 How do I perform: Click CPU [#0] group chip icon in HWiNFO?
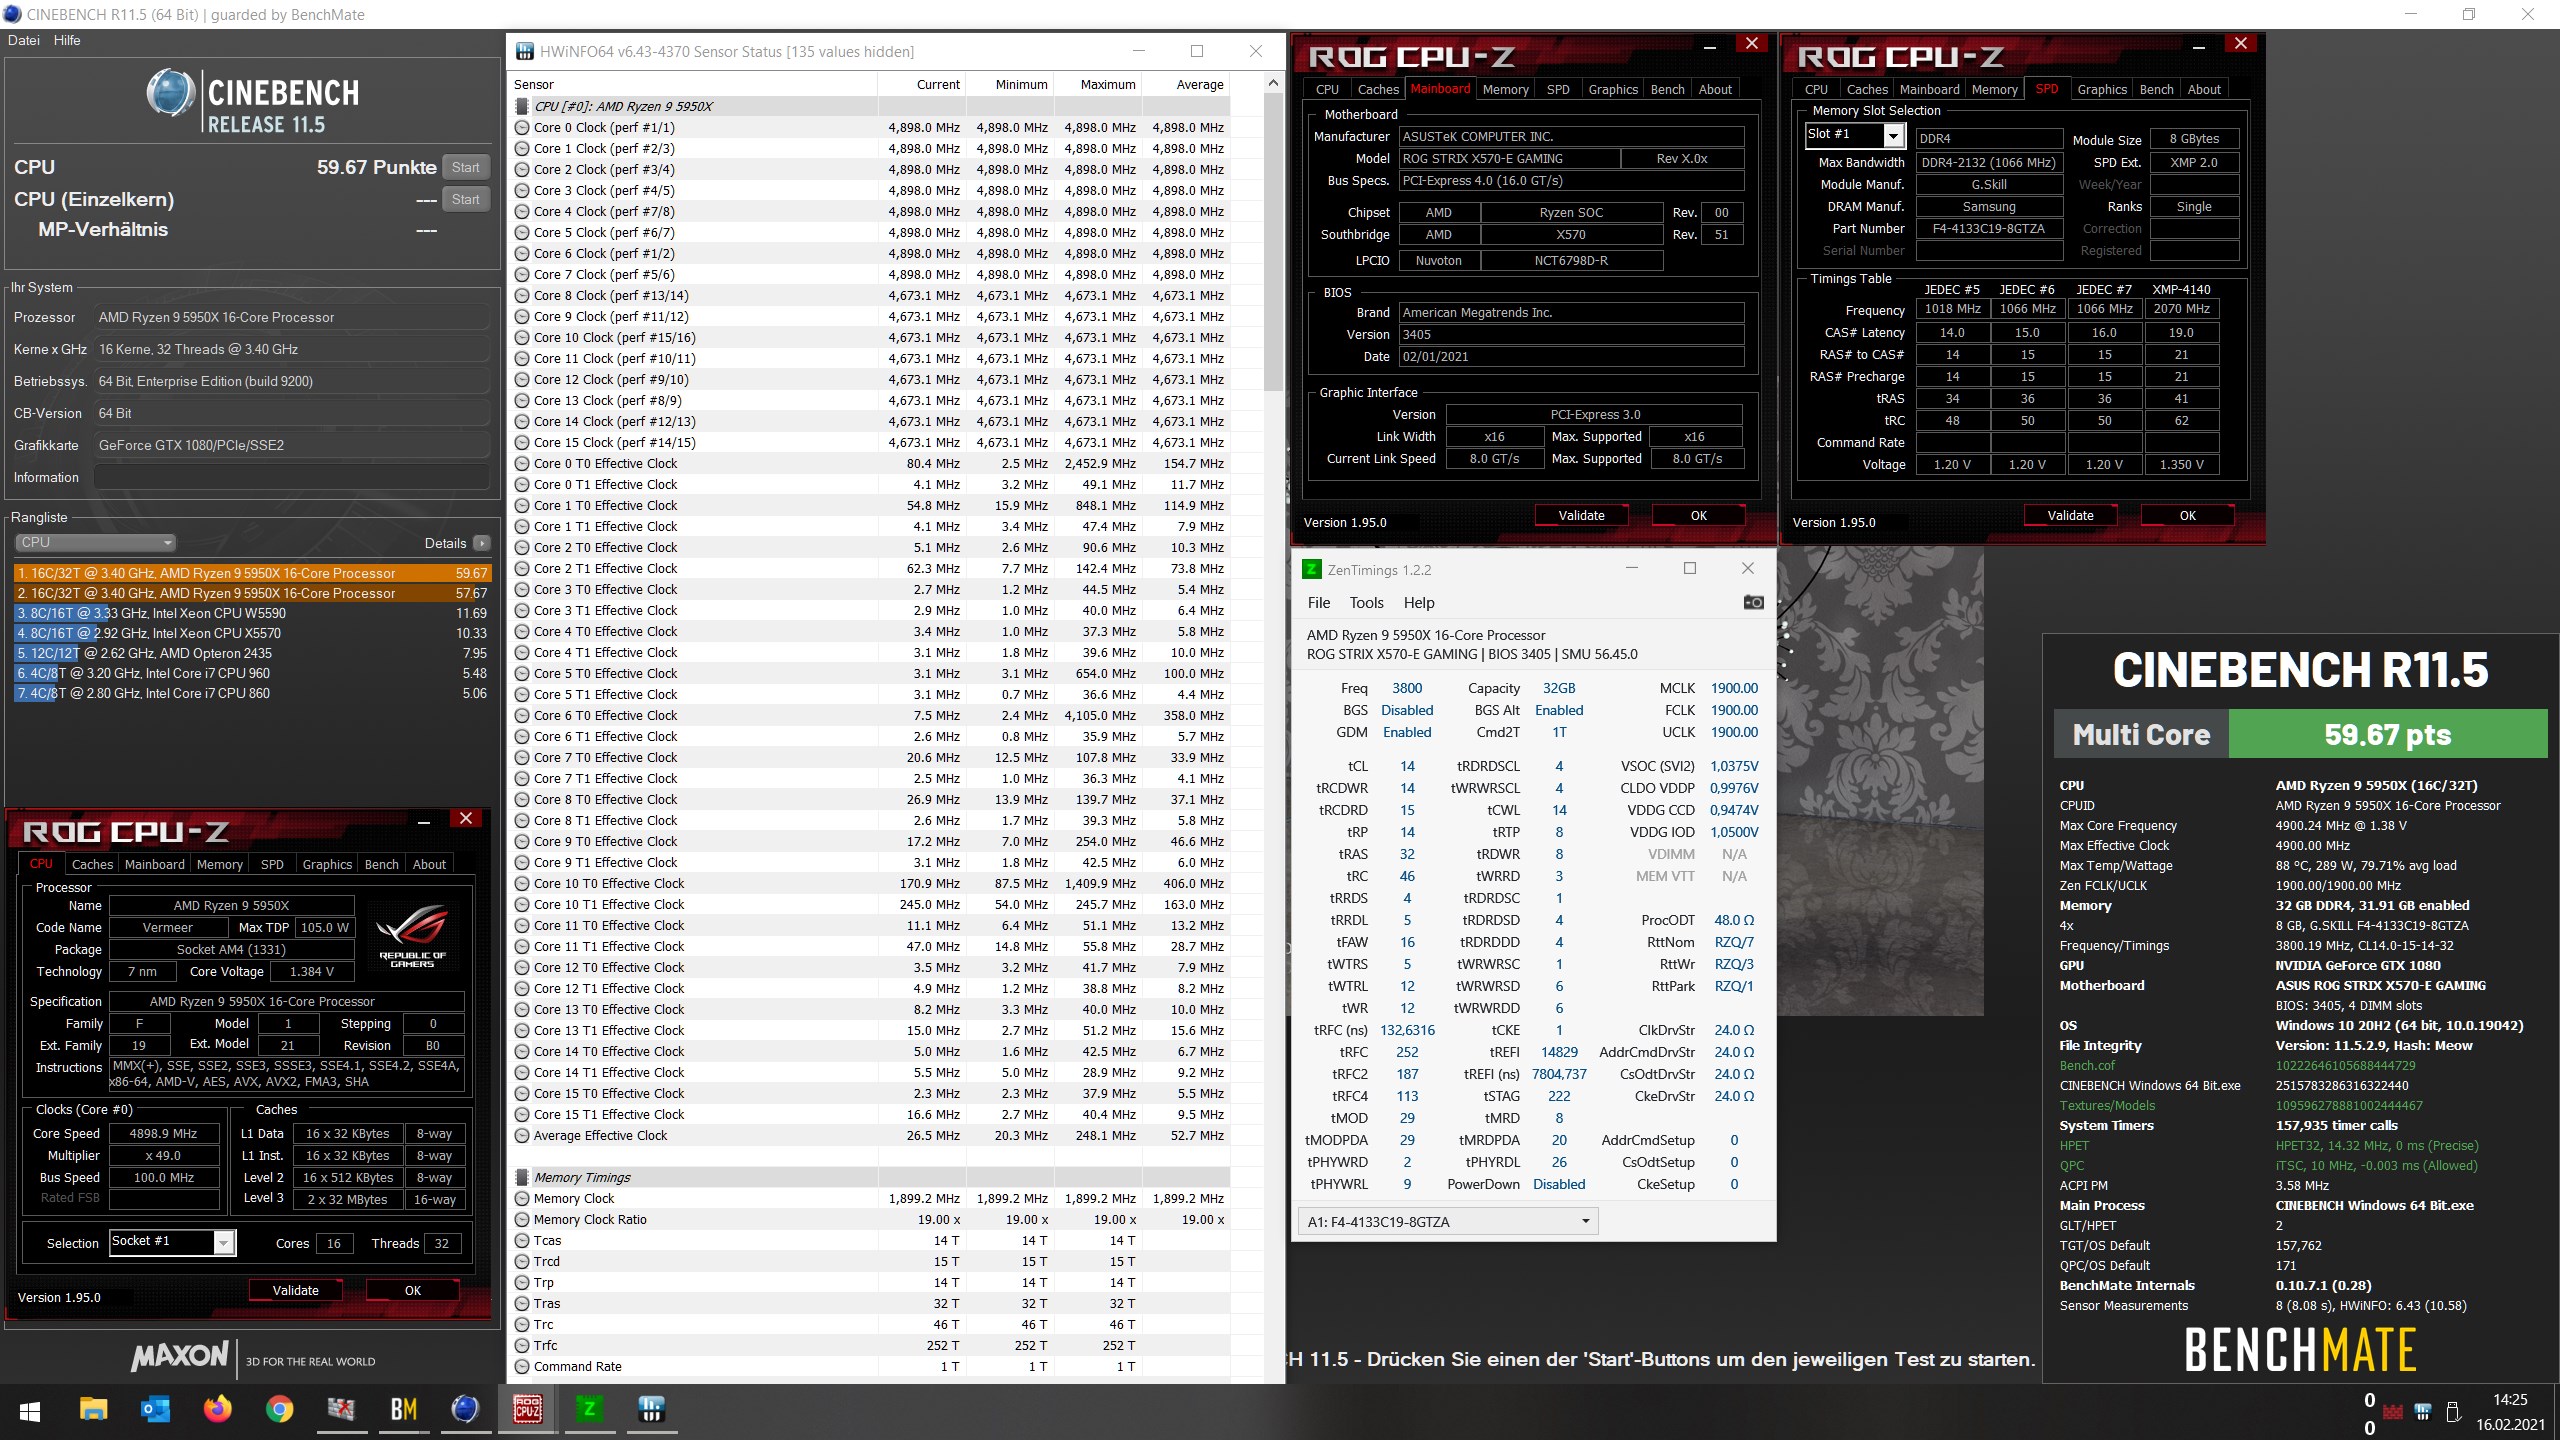coord(522,106)
